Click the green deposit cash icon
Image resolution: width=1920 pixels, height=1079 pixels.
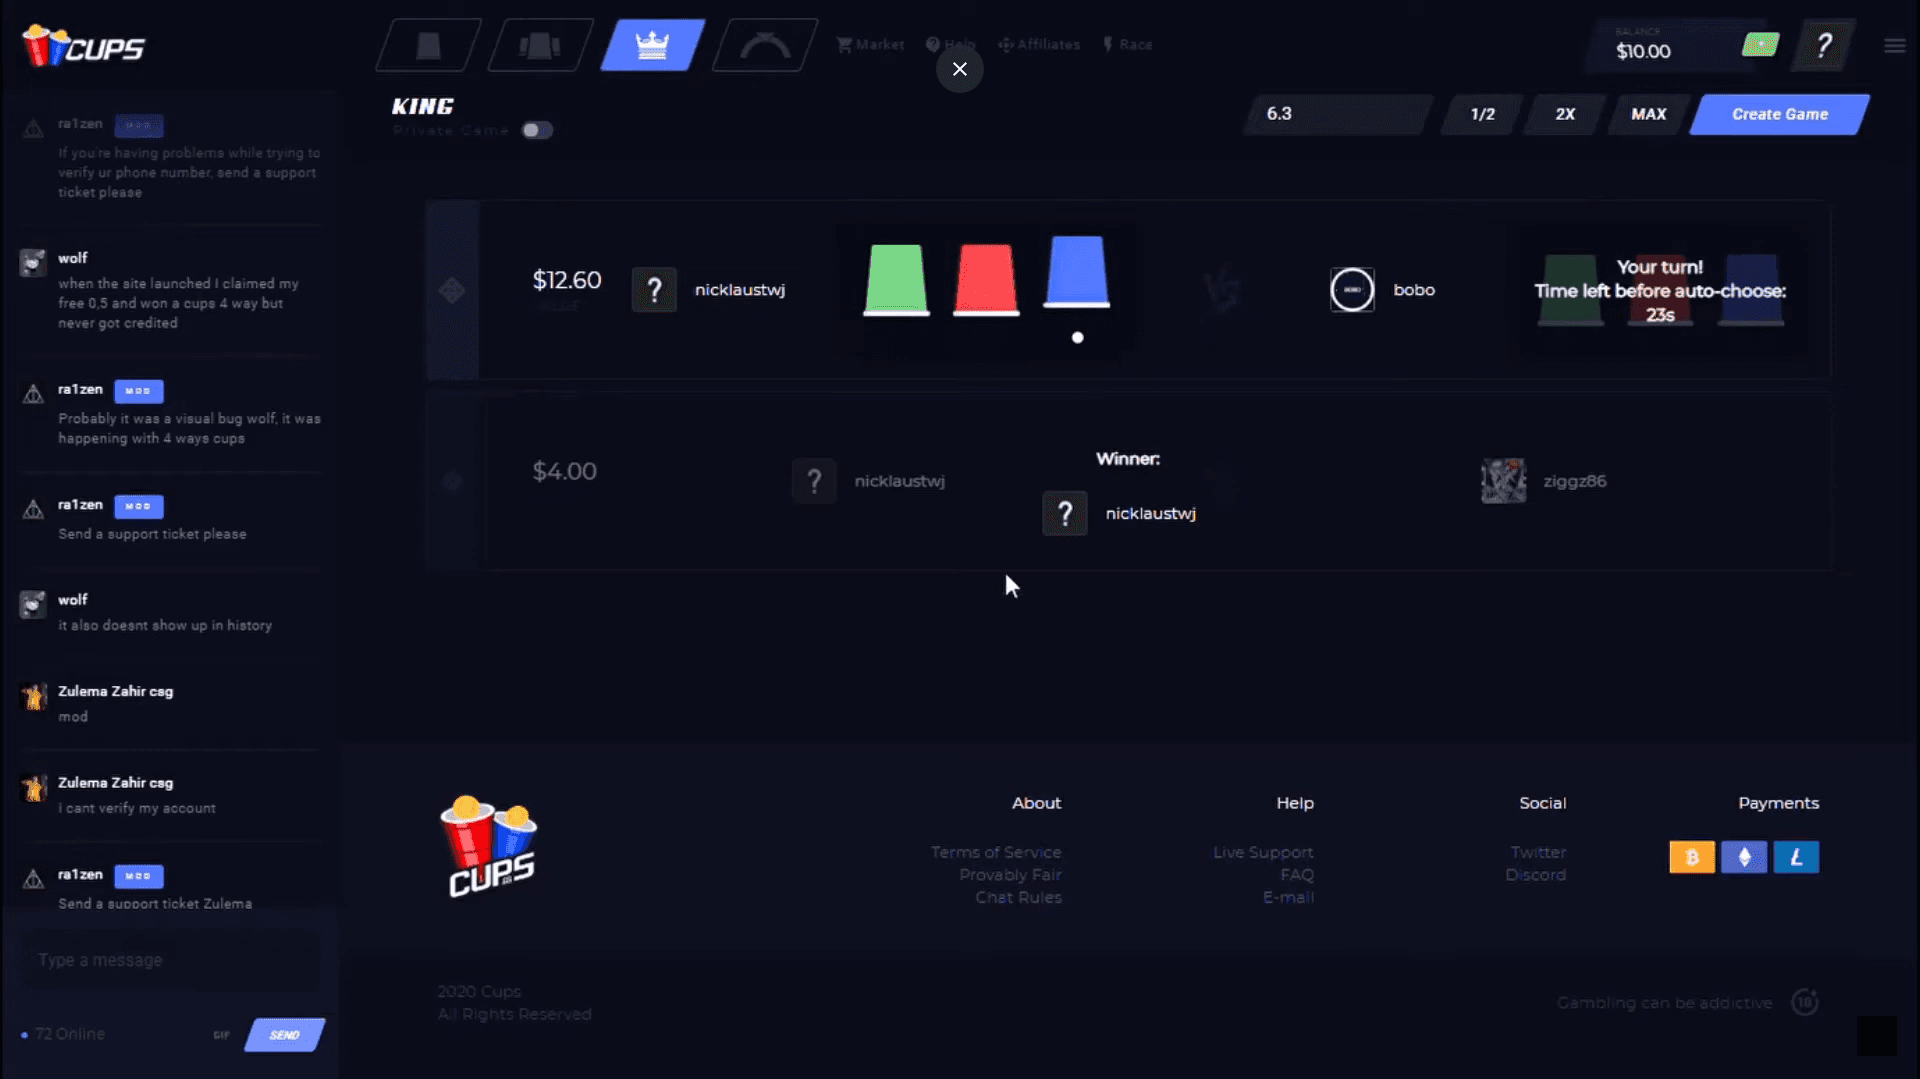point(1760,45)
